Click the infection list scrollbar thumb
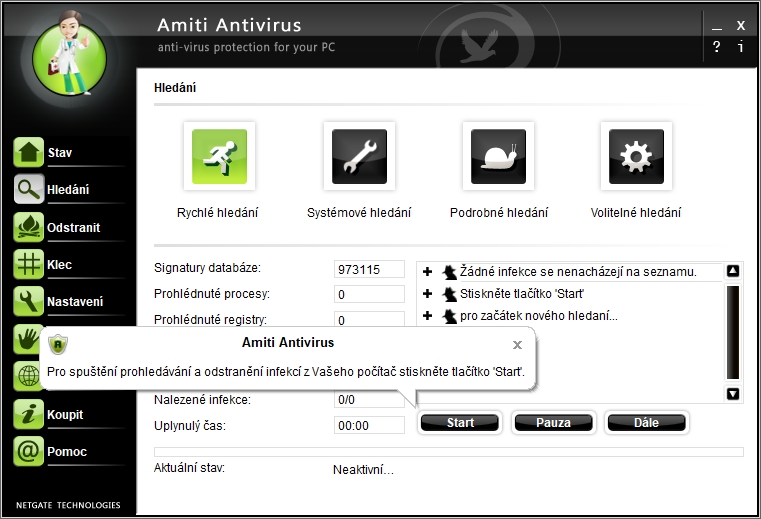 pyautogui.click(x=733, y=332)
